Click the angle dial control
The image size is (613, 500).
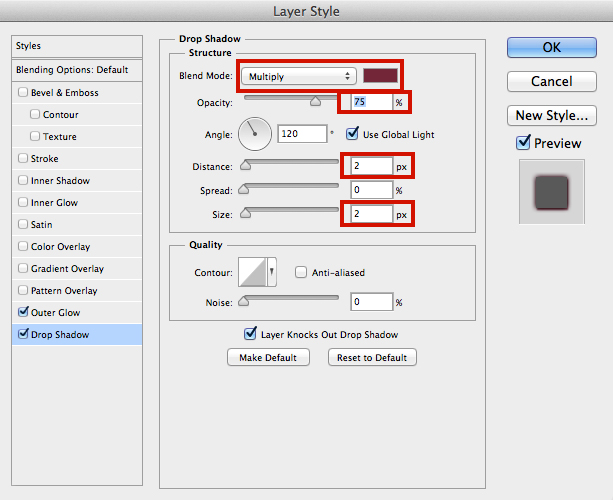254,133
